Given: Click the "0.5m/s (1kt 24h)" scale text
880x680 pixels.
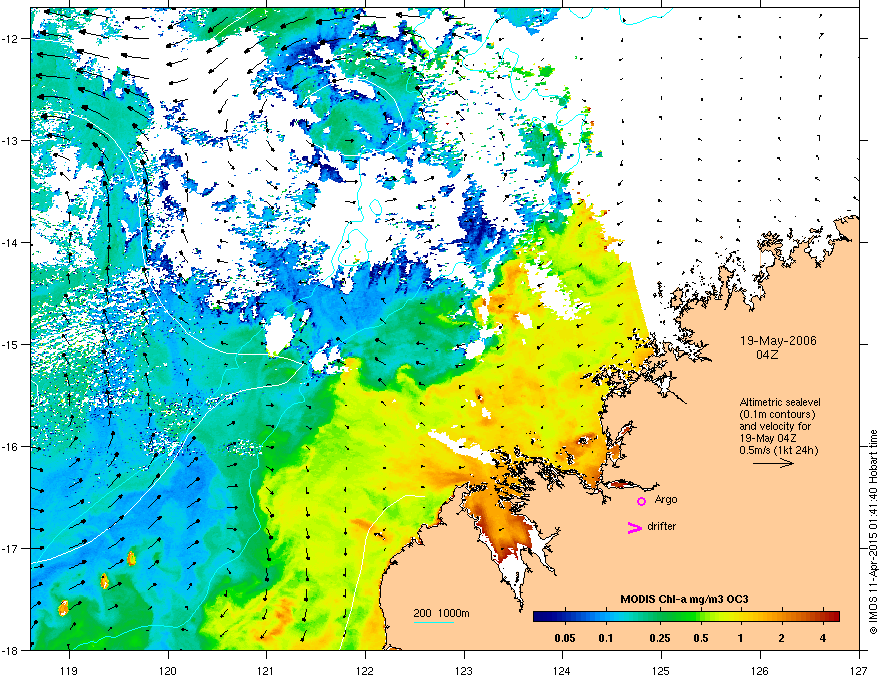Looking at the screenshot, I should (x=778, y=450).
